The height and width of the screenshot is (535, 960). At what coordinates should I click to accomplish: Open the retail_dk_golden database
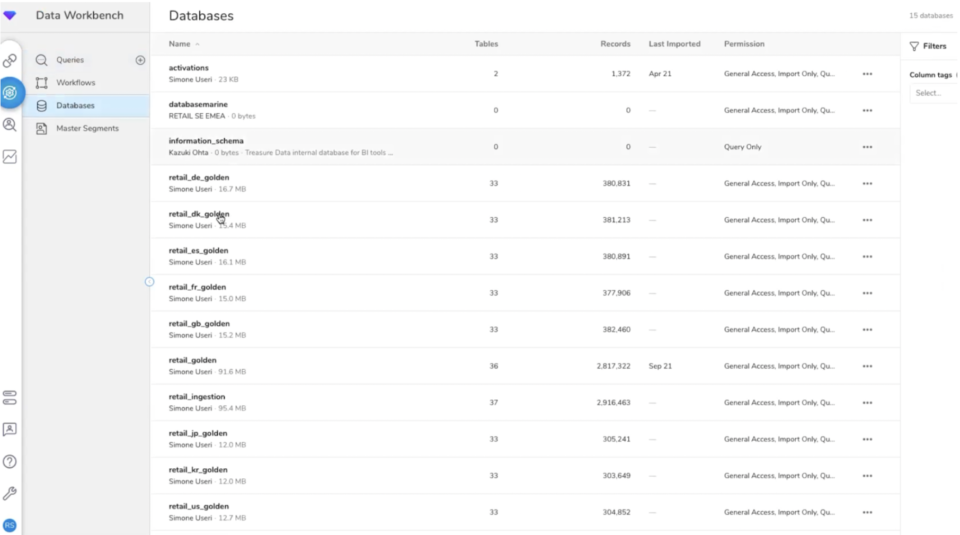point(198,214)
